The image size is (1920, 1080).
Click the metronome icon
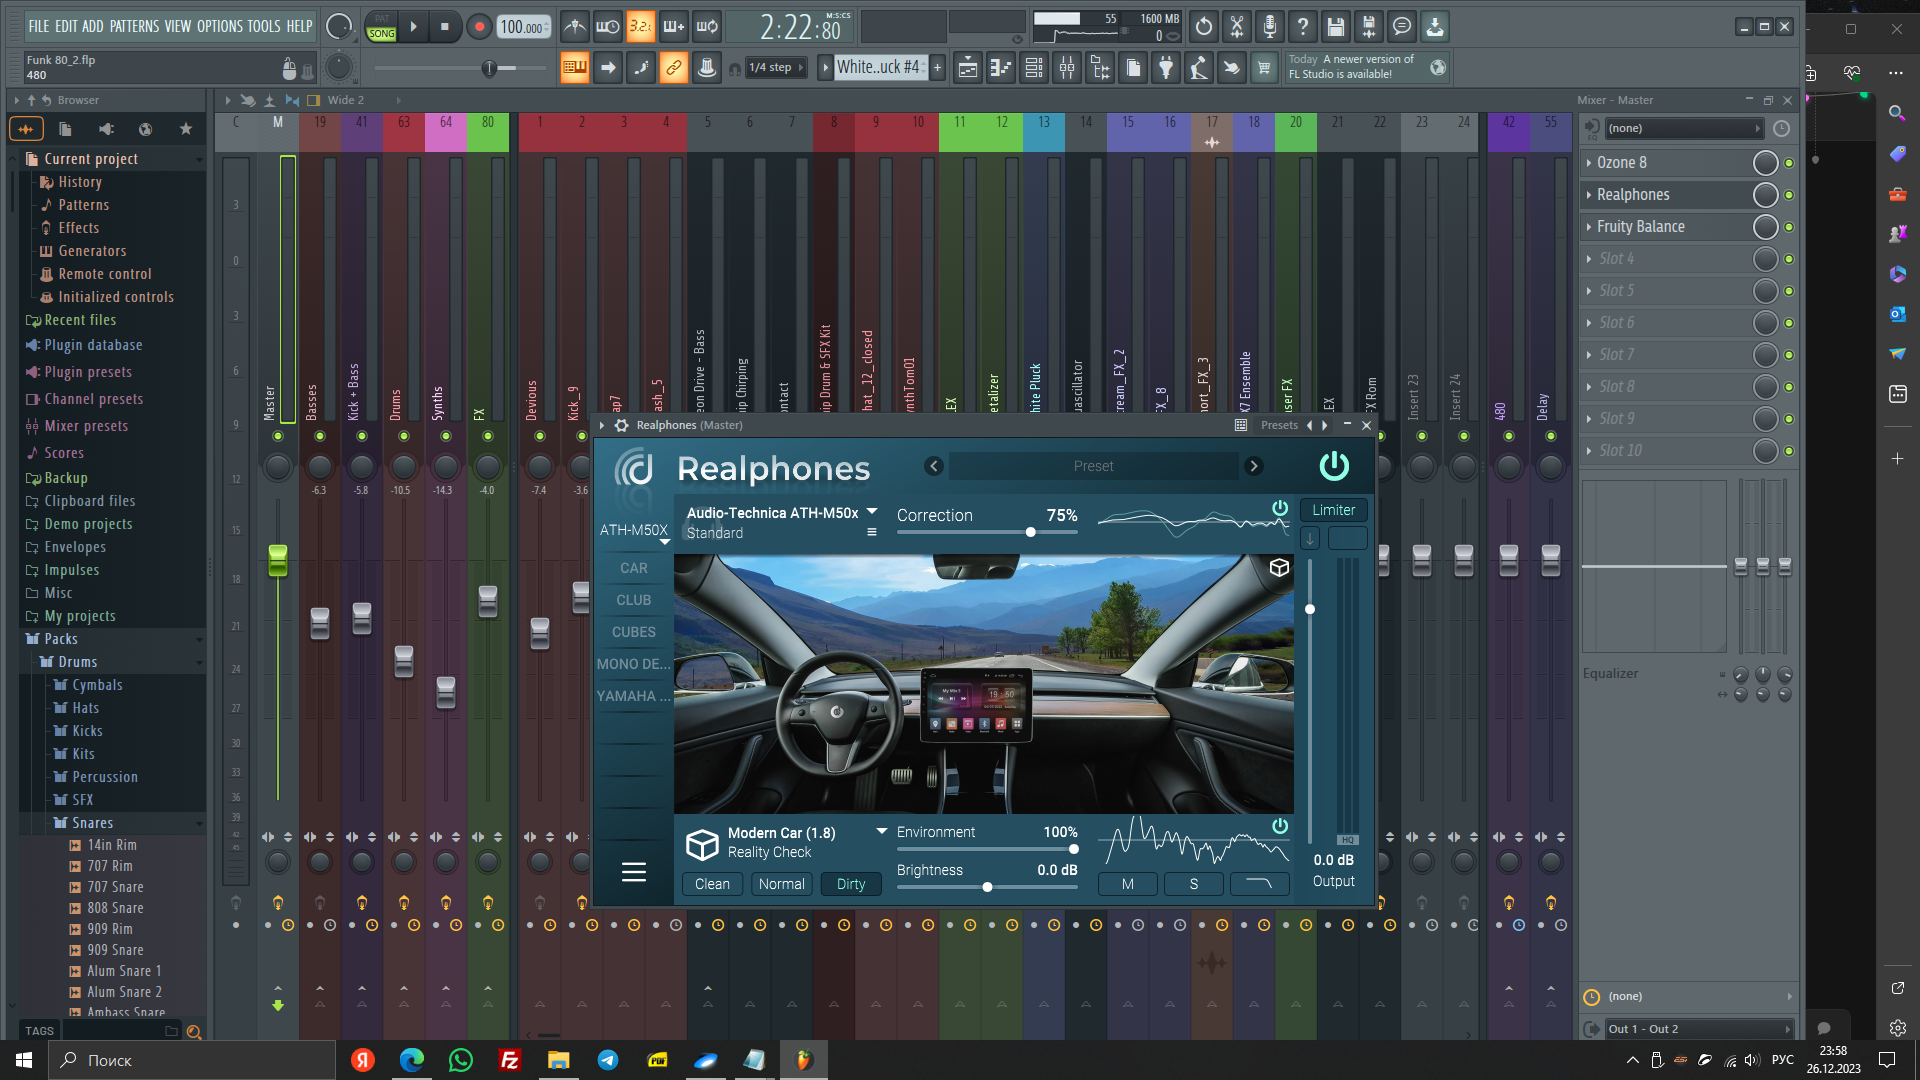[x=574, y=27]
